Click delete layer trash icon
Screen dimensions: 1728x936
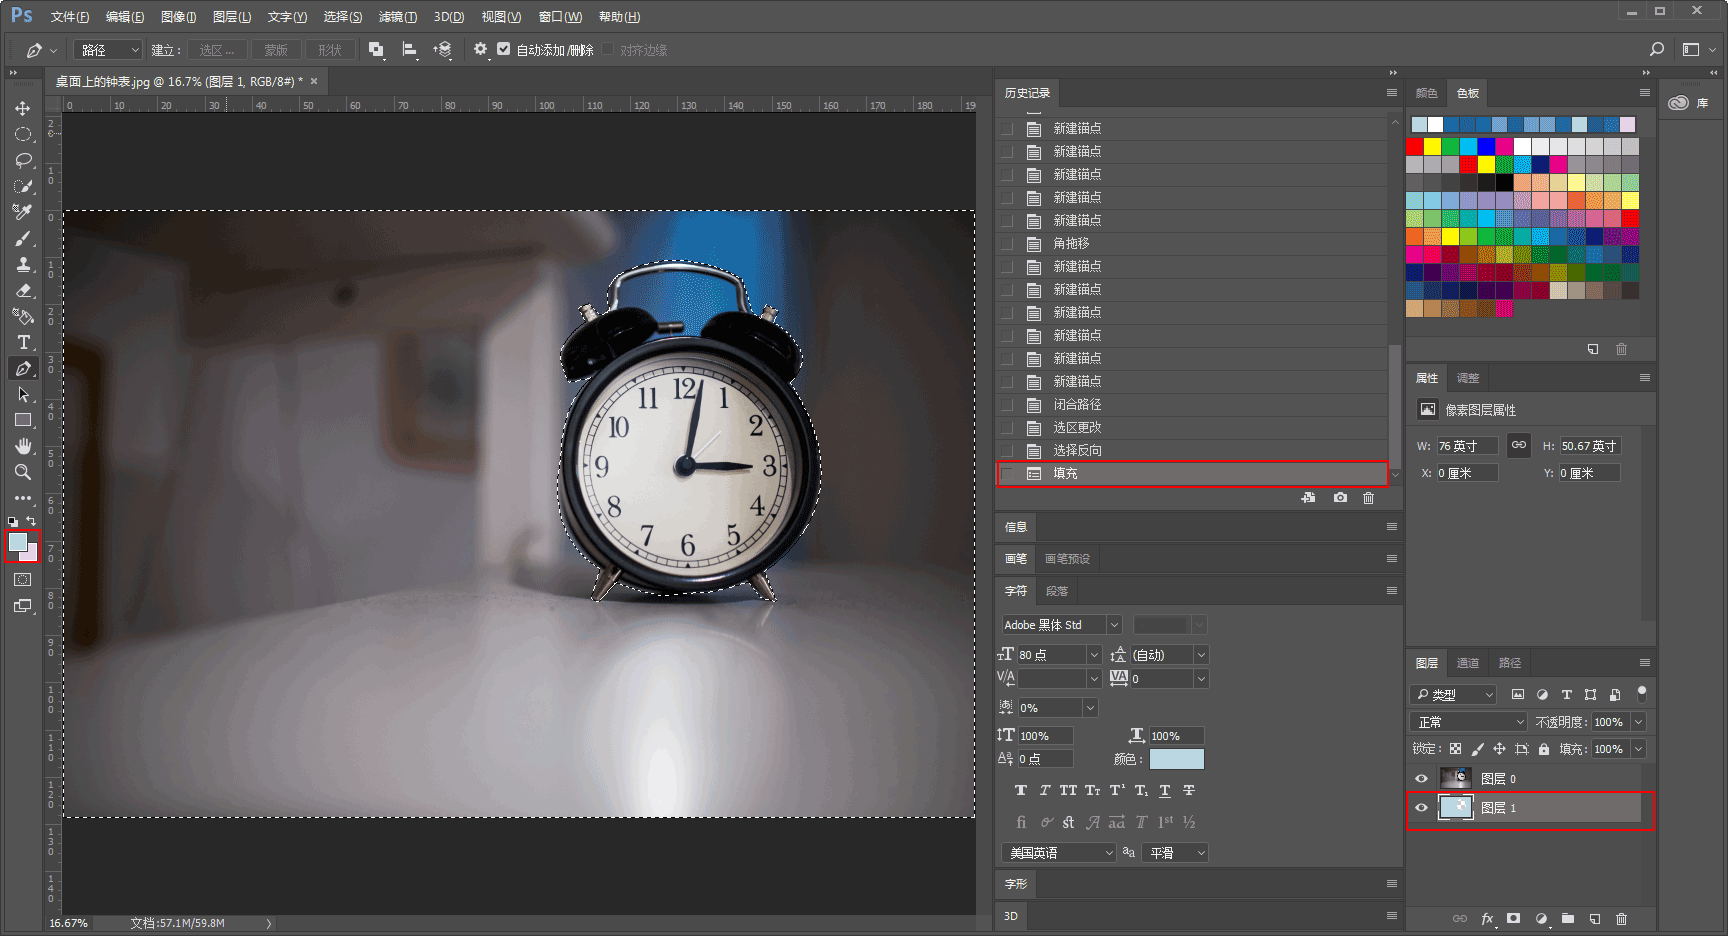pos(1622,918)
